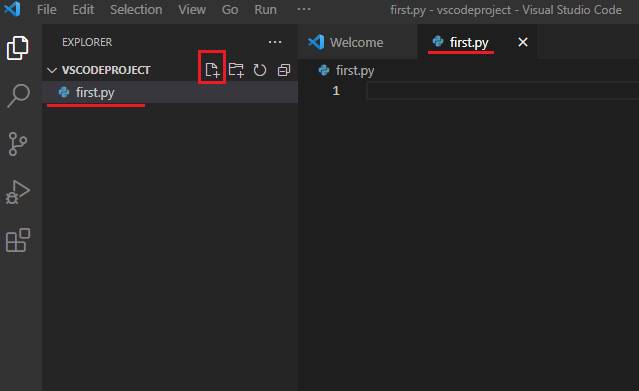Click the New File icon in Explorer

tap(212, 70)
